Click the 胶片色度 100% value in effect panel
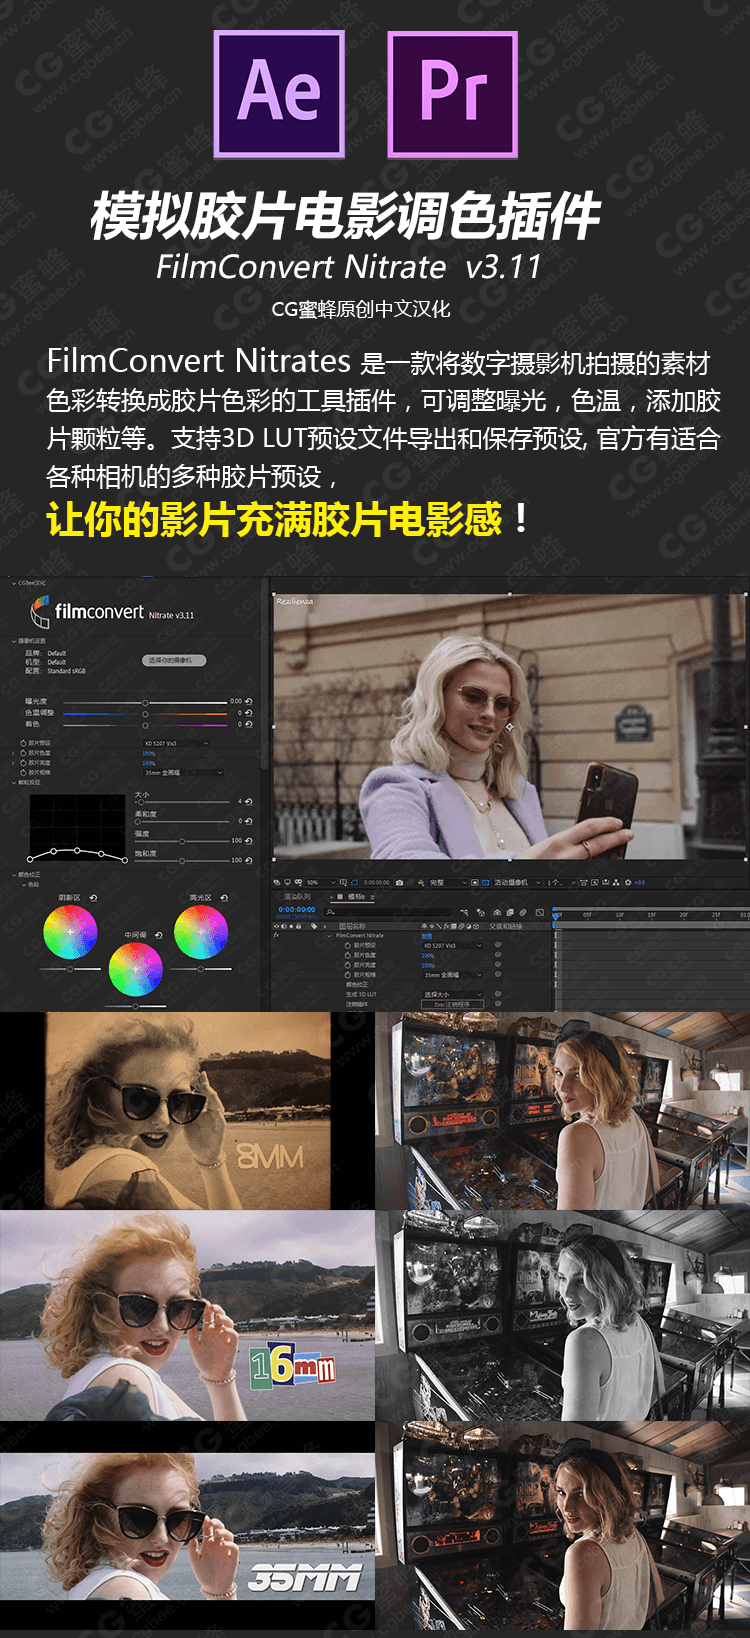The width and height of the screenshot is (750, 1638). pyautogui.click(x=148, y=753)
